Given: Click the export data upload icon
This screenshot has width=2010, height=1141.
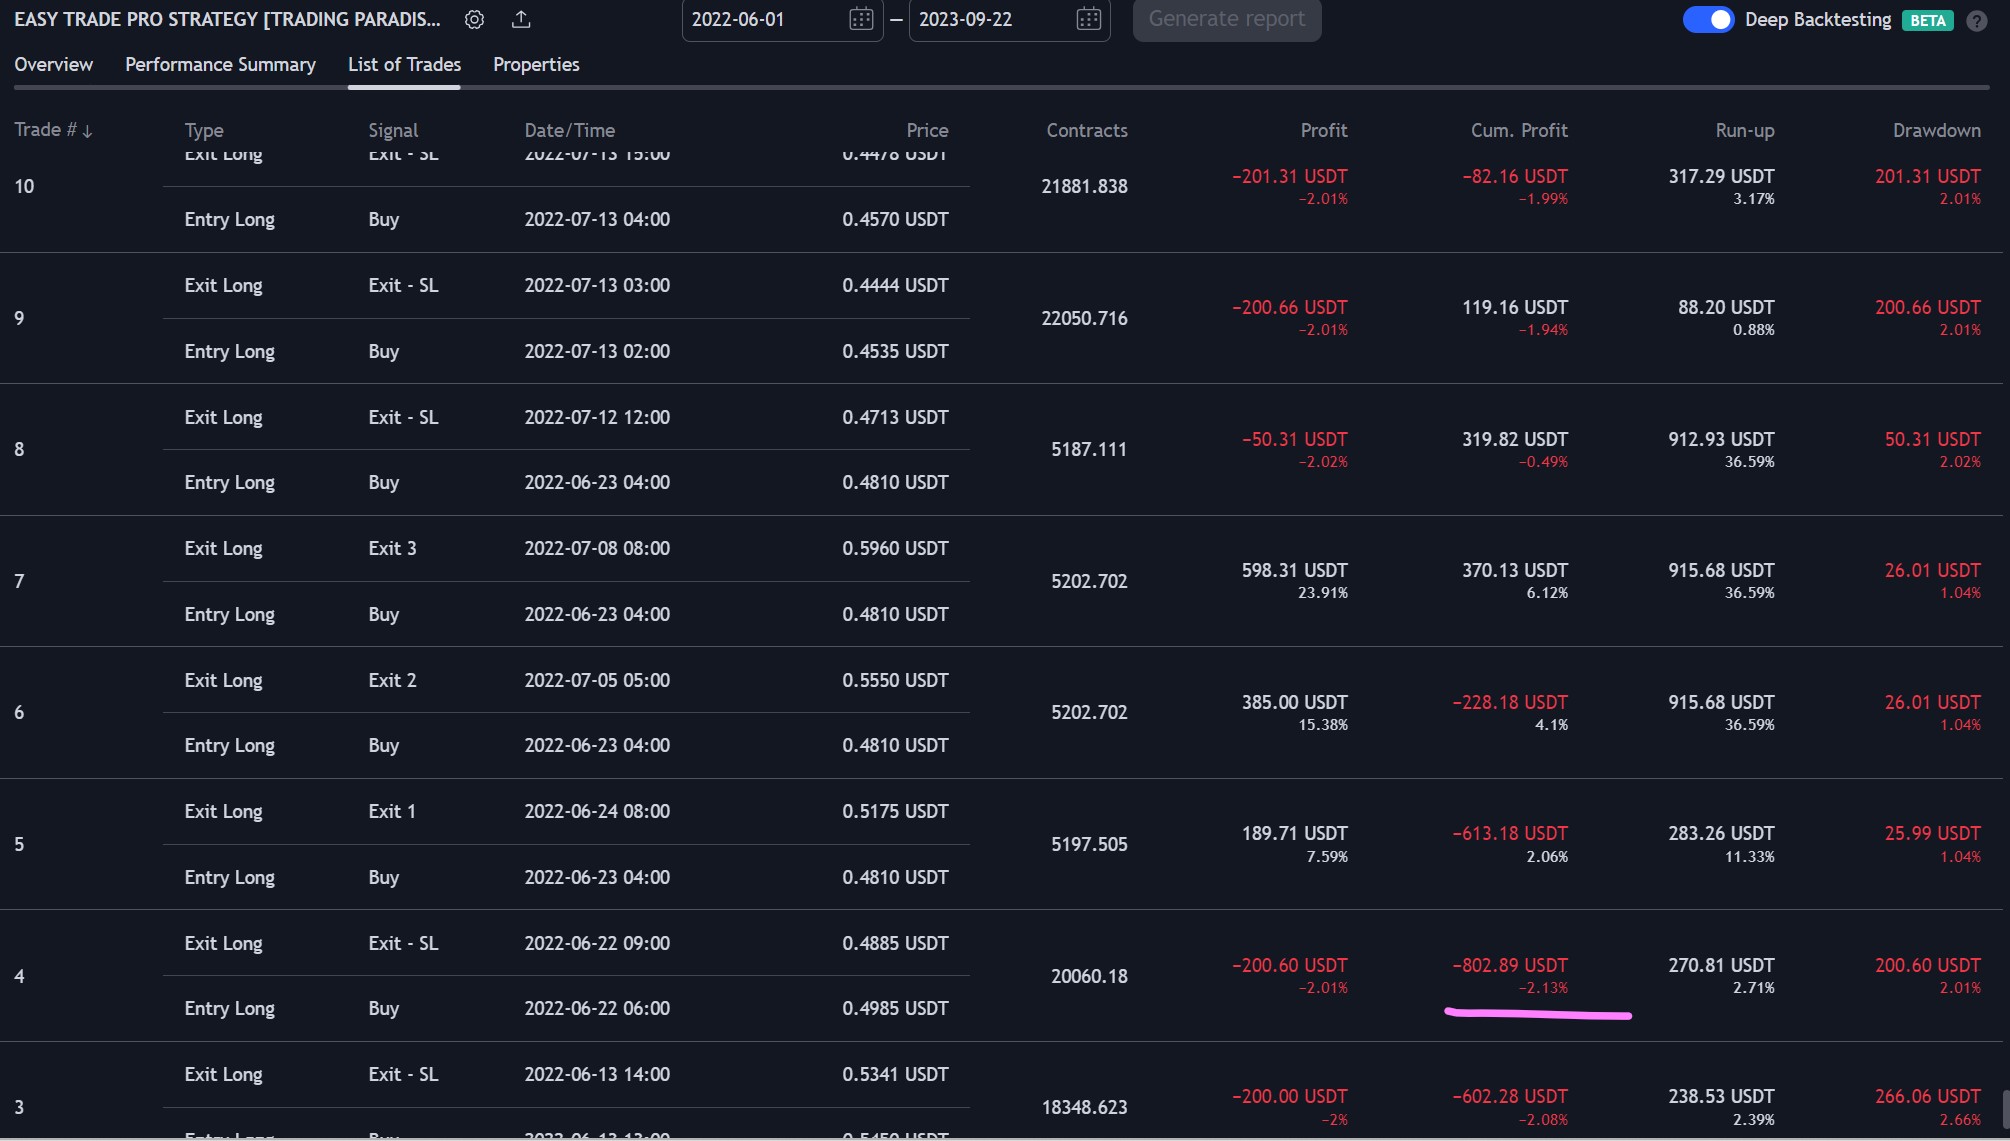Looking at the screenshot, I should 521,19.
